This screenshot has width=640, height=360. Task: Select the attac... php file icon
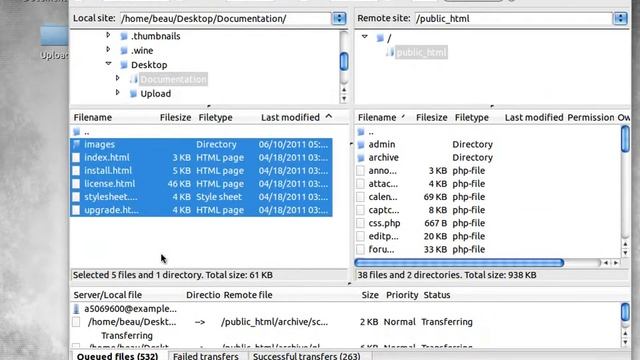tap(360, 184)
